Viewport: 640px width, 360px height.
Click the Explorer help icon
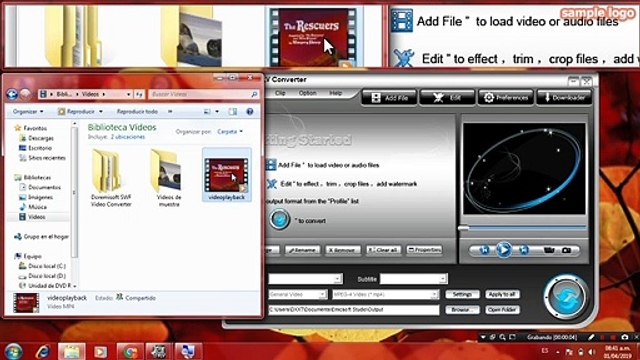[x=250, y=111]
